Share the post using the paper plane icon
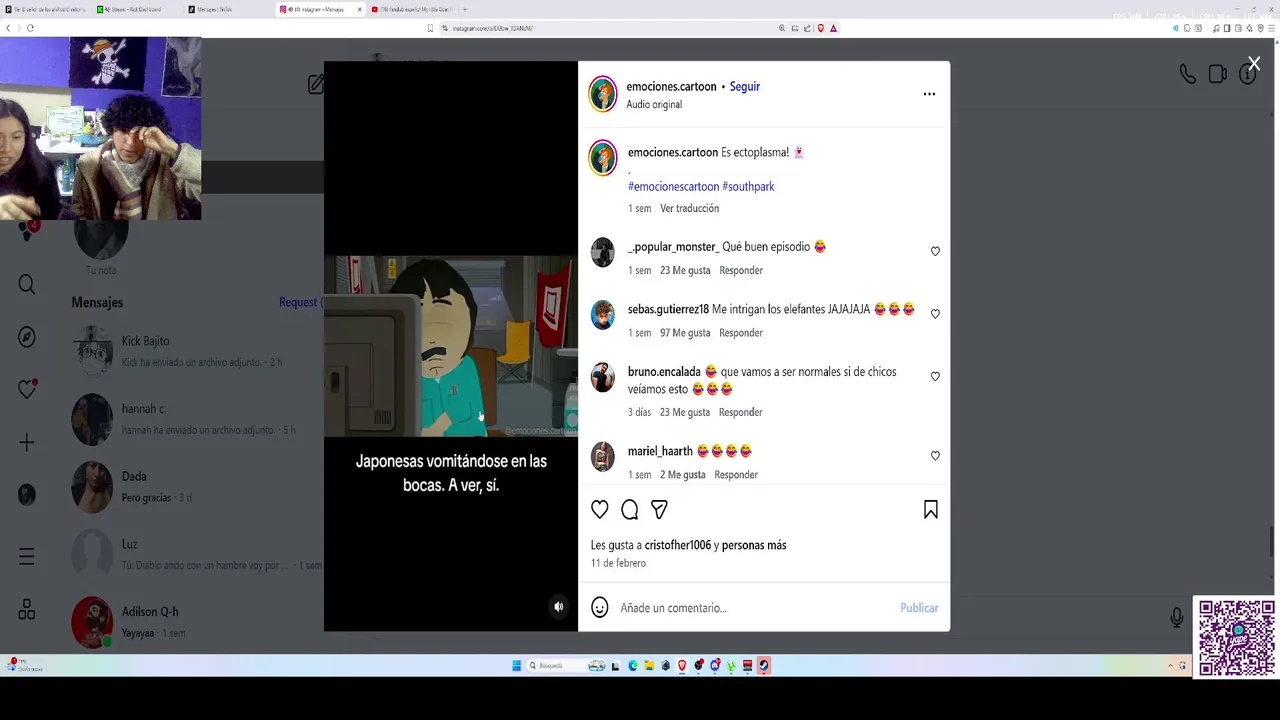This screenshot has height=720, width=1280. [x=659, y=510]
